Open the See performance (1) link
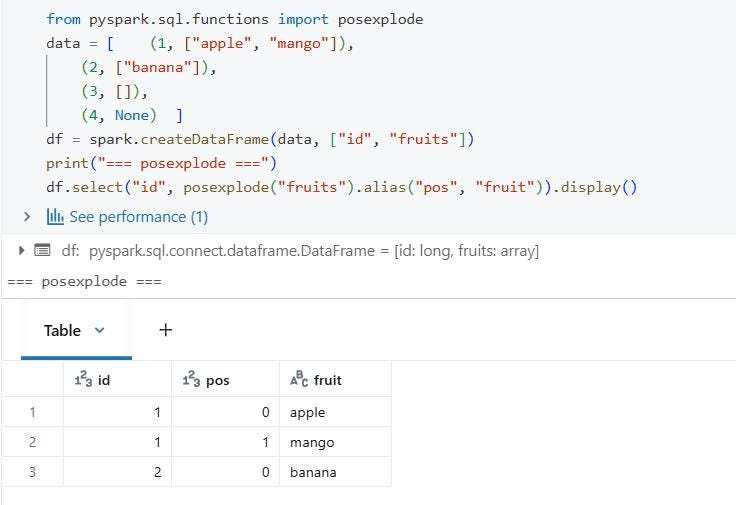 (138, 217)
